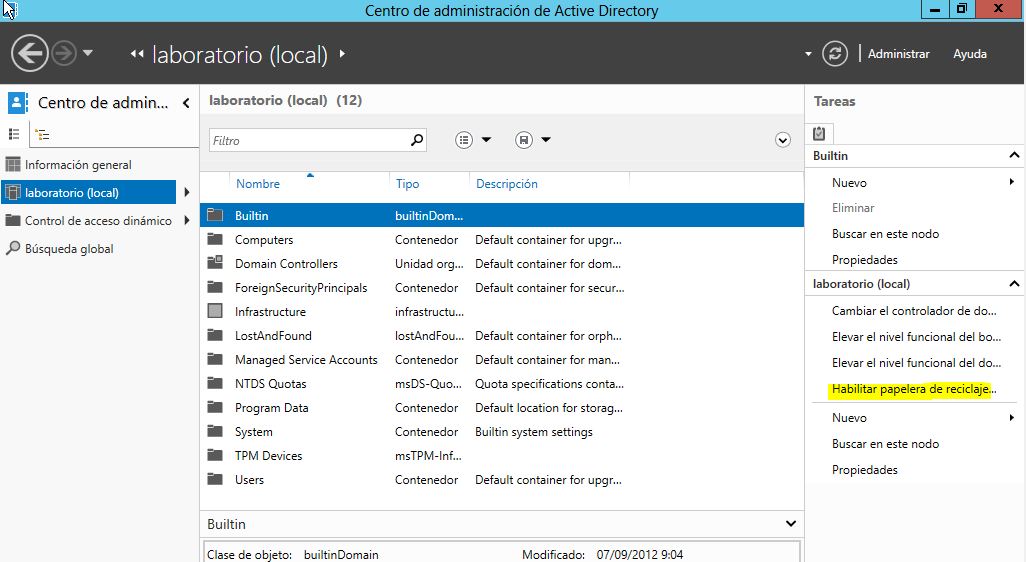Image resolution: width=1026 pixels, height=562 pixels.
Task: Click the breadcrumb double-chevron before laboratorio
Action: click(137, 54)
